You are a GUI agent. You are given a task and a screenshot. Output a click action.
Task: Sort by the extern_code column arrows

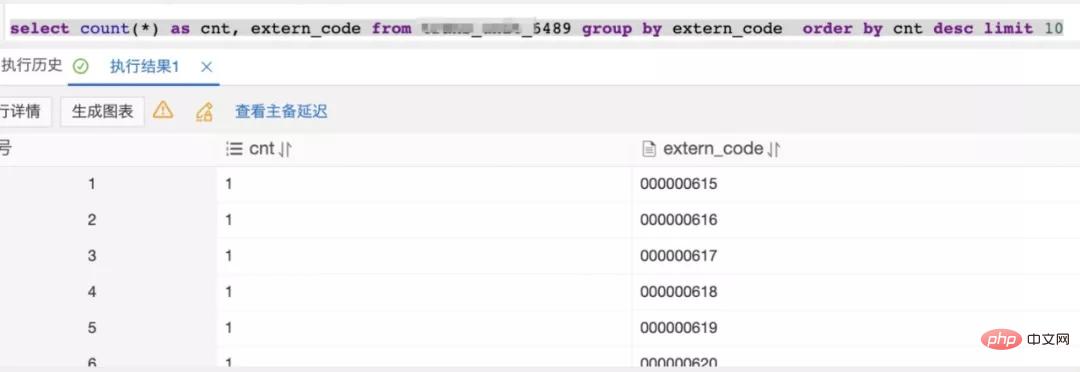(x=773, y=149)
